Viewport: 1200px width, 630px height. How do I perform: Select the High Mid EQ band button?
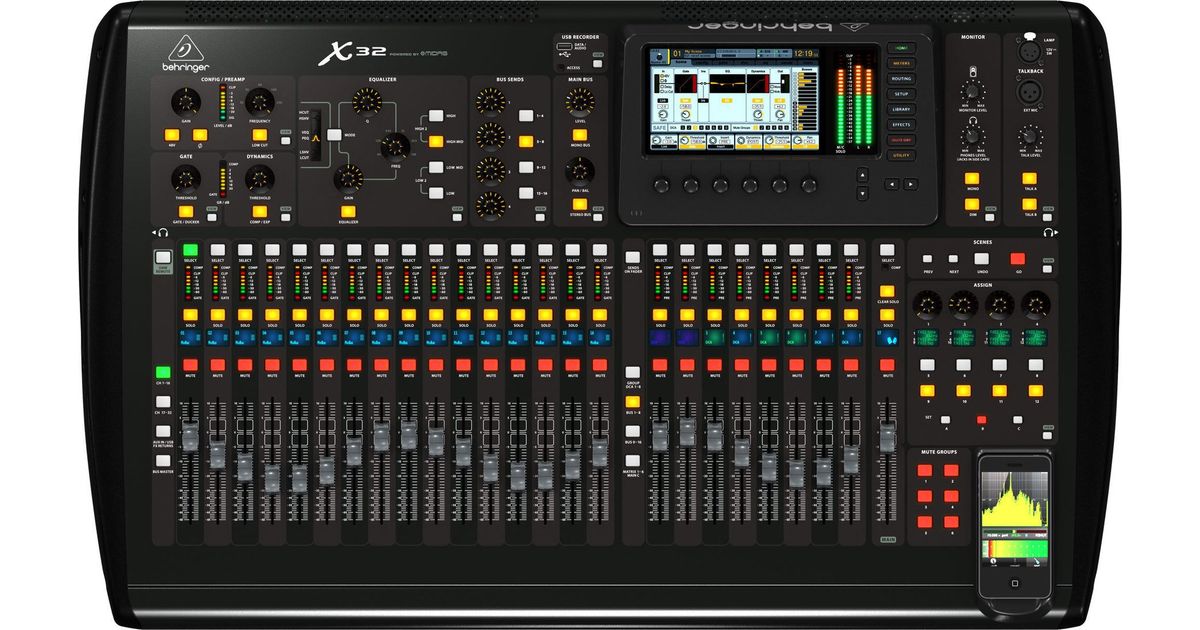437,141
